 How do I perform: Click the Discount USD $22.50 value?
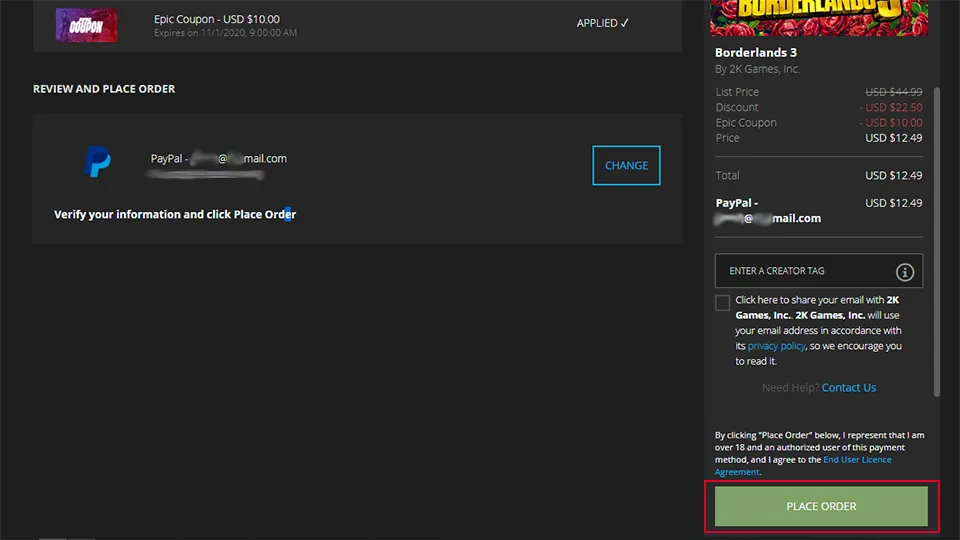click(891, 107)
